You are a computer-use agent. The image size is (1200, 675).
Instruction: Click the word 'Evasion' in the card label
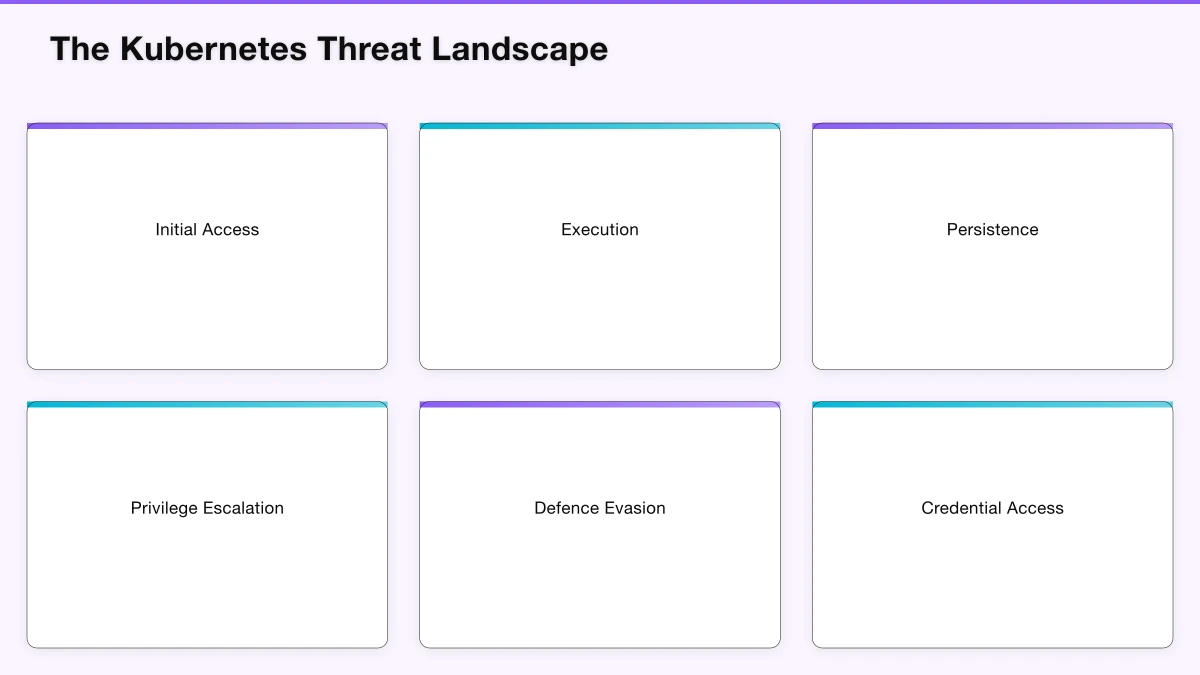point(634,508)
